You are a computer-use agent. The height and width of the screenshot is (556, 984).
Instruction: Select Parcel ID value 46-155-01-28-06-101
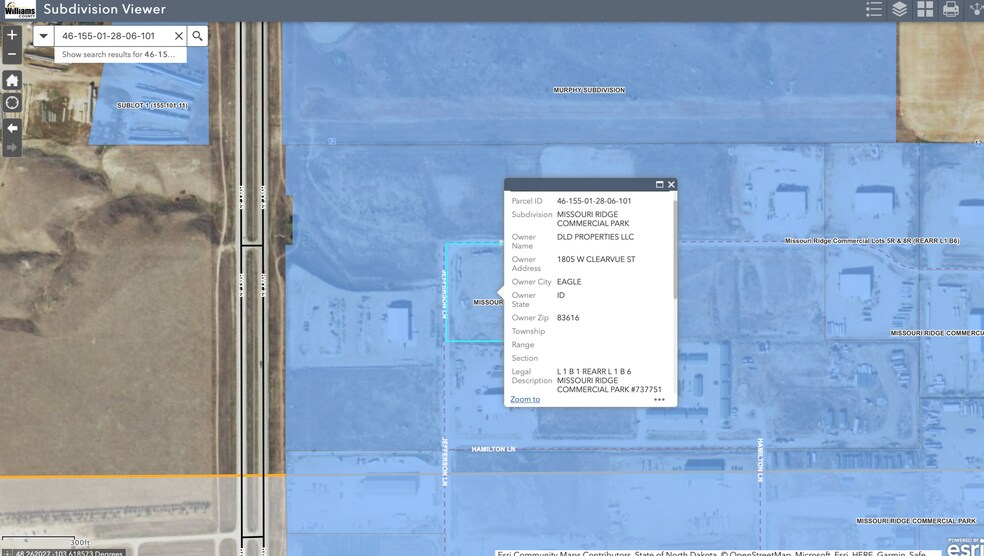click(594, 201)
